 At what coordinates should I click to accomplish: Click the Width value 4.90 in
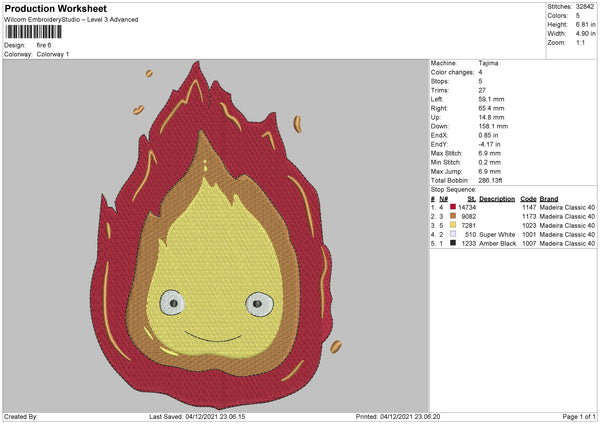(585, 34)
